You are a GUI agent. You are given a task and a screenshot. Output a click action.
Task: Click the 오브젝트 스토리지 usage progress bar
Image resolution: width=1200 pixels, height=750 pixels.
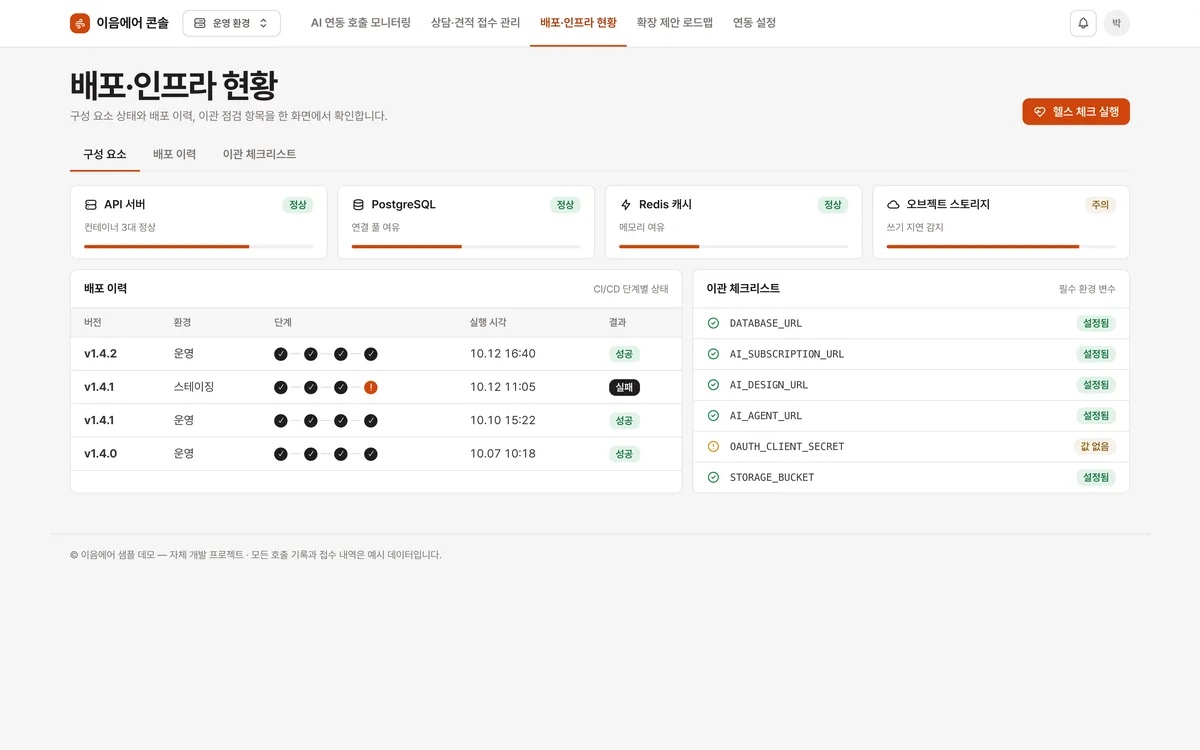(x=1001, y=246)
